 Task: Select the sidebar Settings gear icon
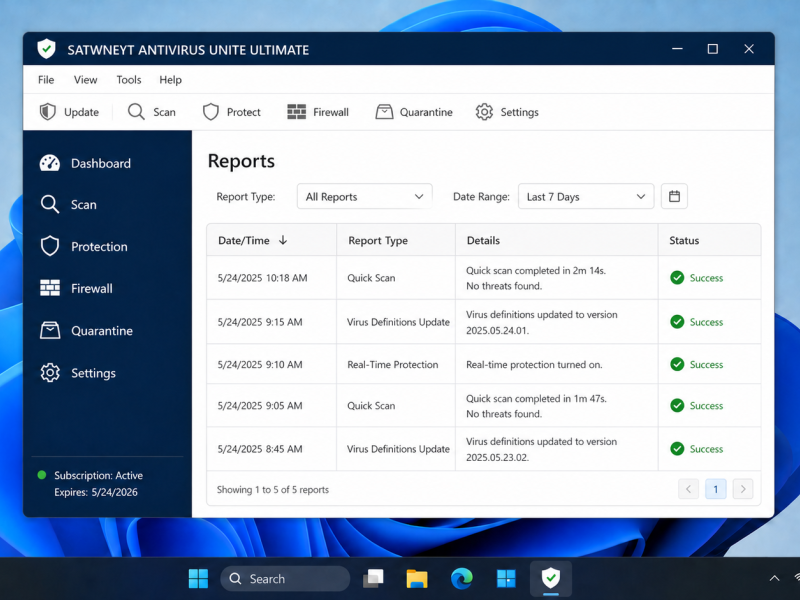pyautogui.click(x=50, y=373)
